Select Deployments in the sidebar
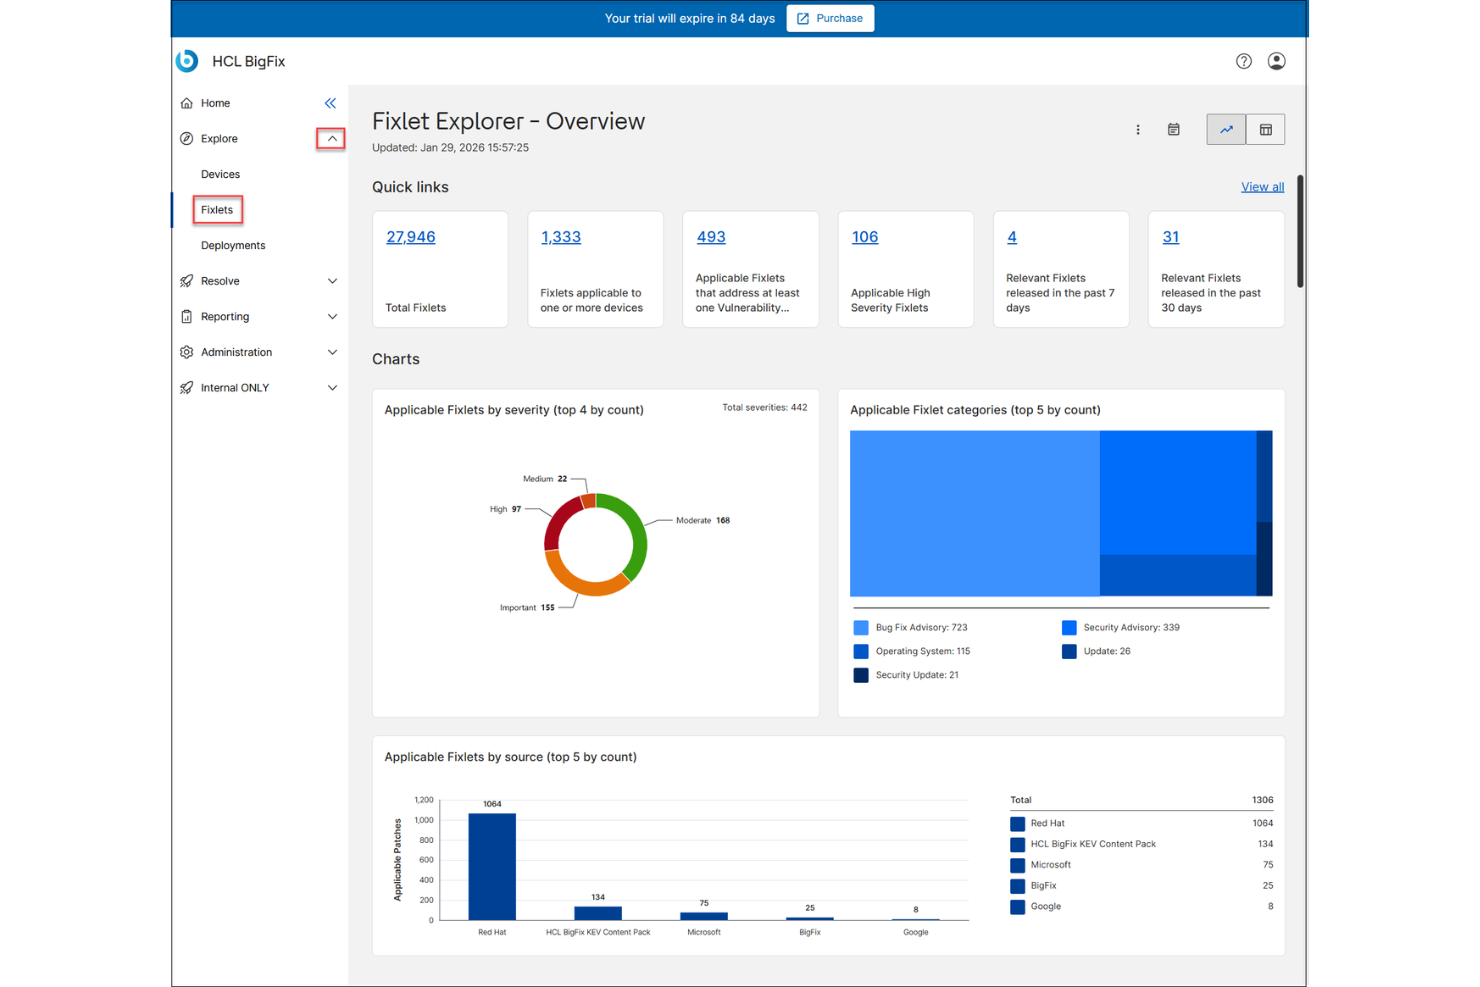This screenshot has width=1480, height=987. (x=232, y=245)
